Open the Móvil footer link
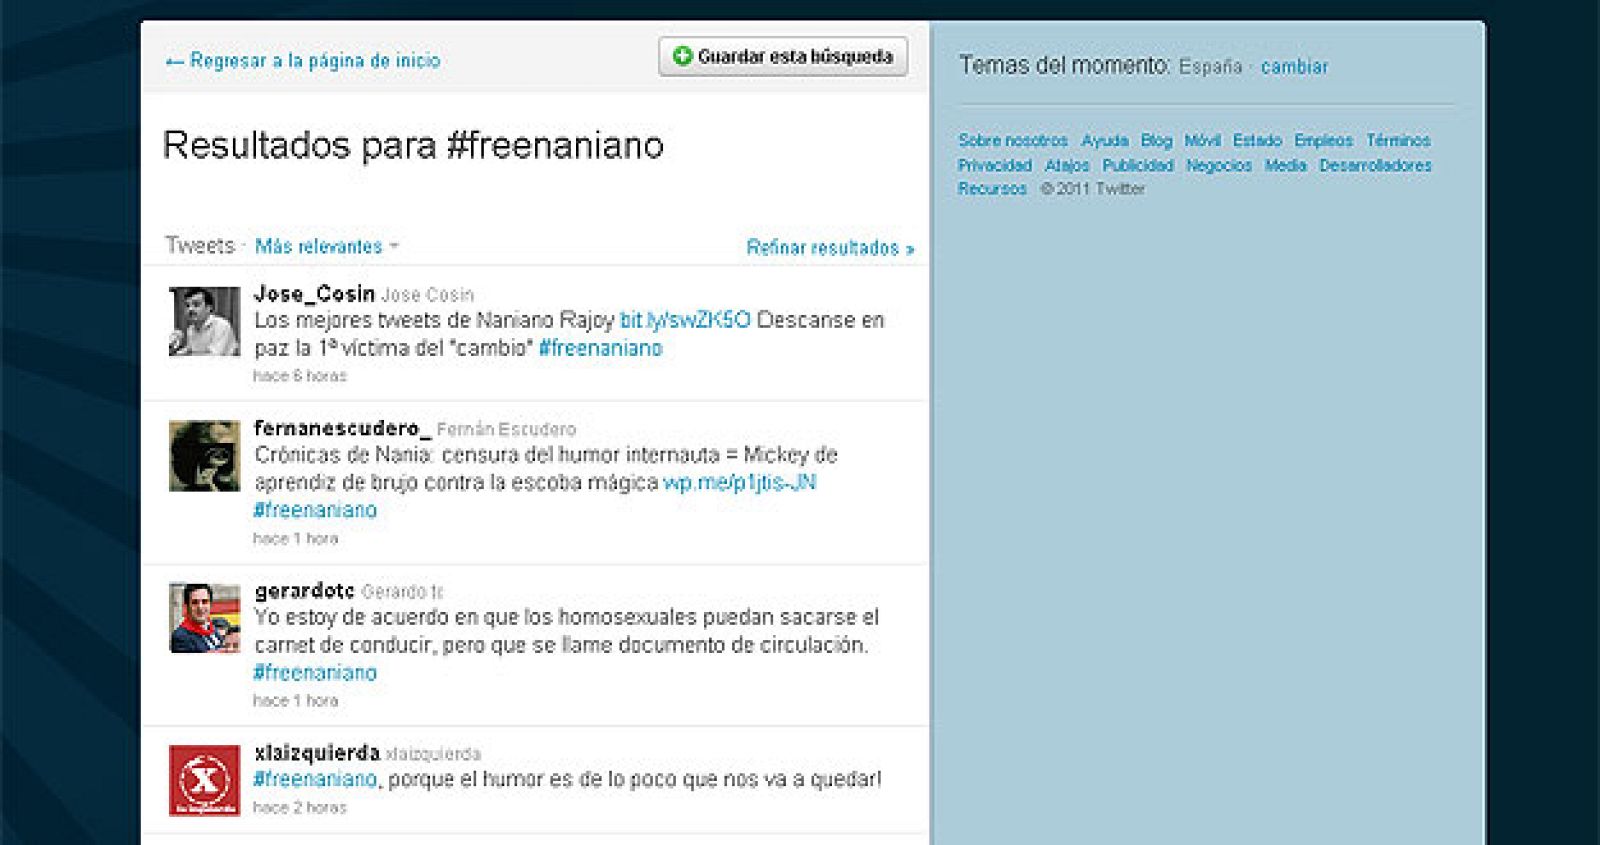The height and width of the screenshot is (845, 1600). 1203,140
